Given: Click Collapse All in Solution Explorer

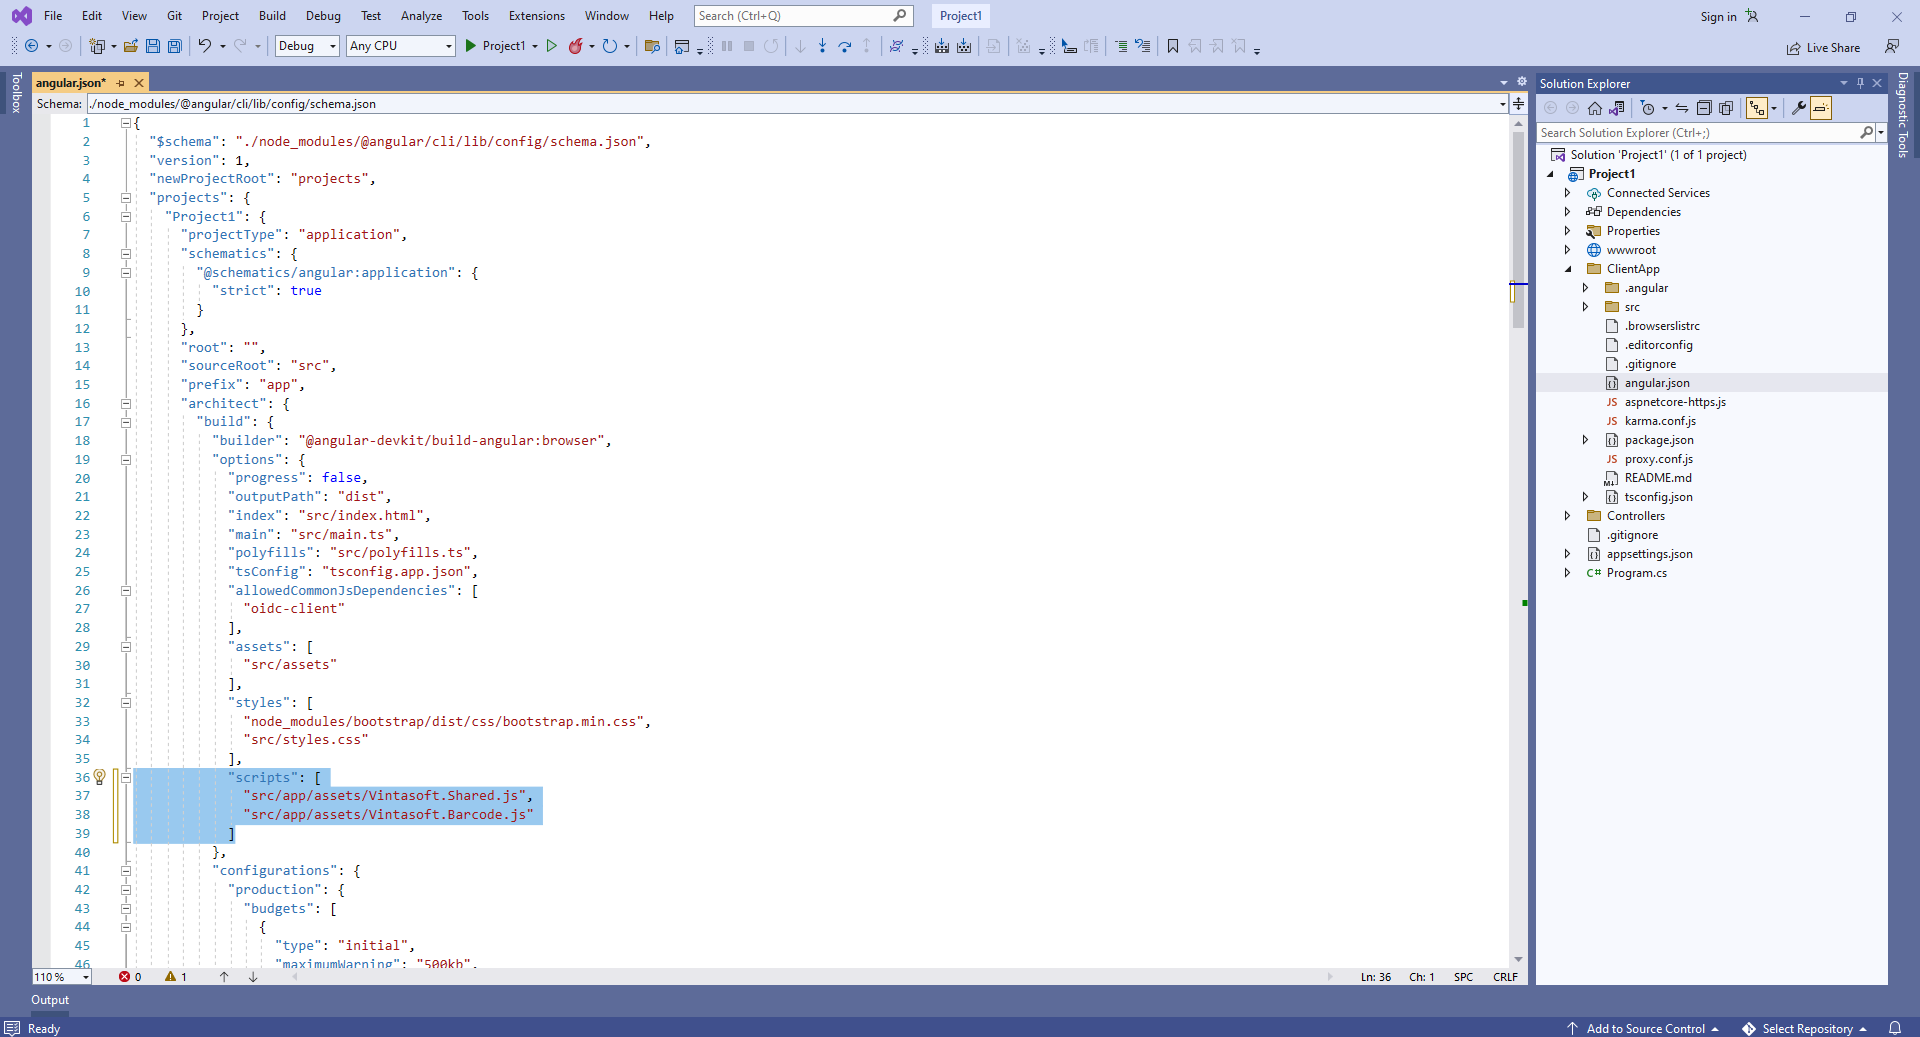Looking at the screenshot, I should point(1704,108).
